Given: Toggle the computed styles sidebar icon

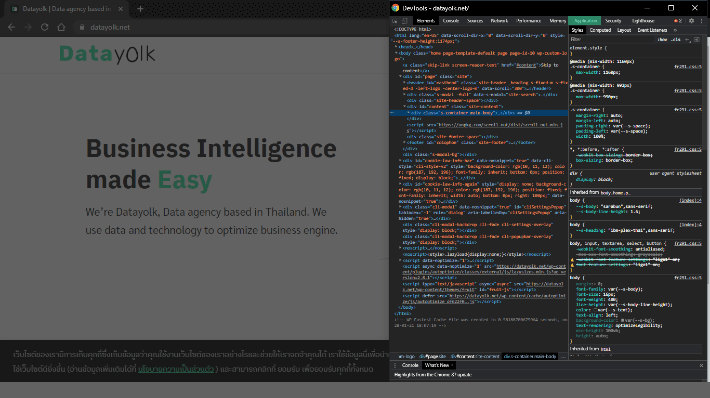Looking at the screenshot, I should click(697, 39).
